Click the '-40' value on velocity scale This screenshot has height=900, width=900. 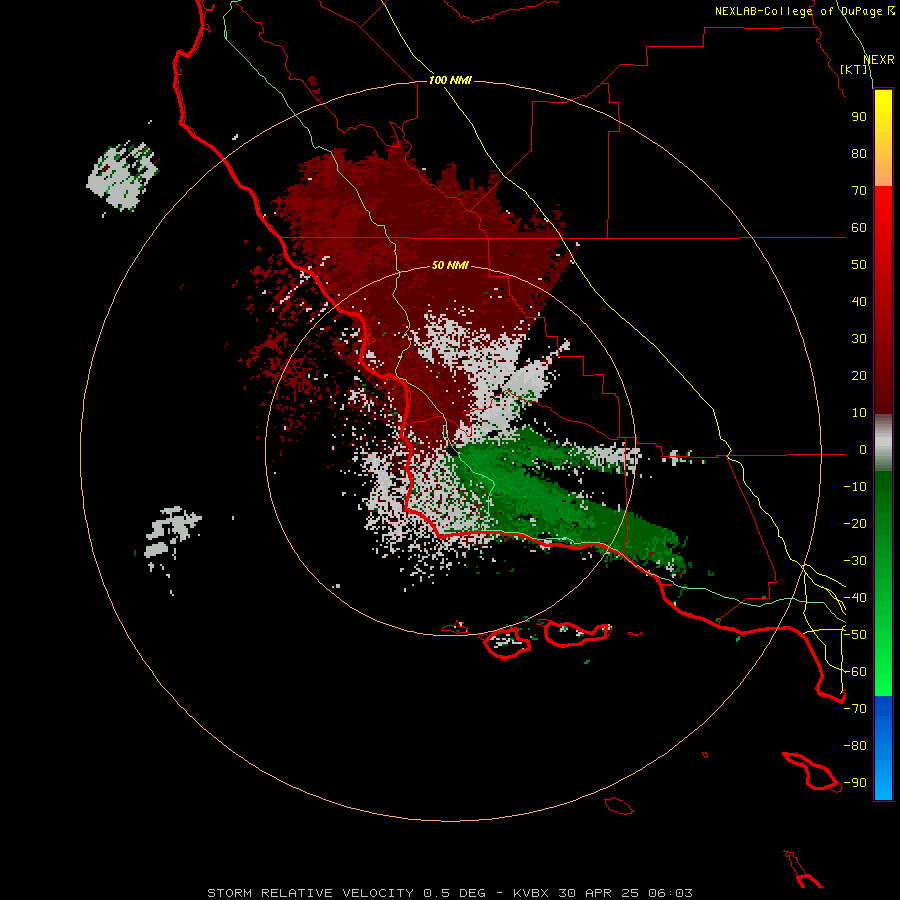click(x=855, y=598)
